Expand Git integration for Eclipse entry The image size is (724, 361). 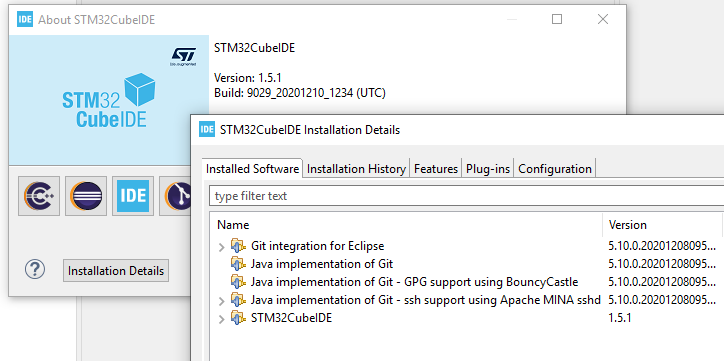222,247
